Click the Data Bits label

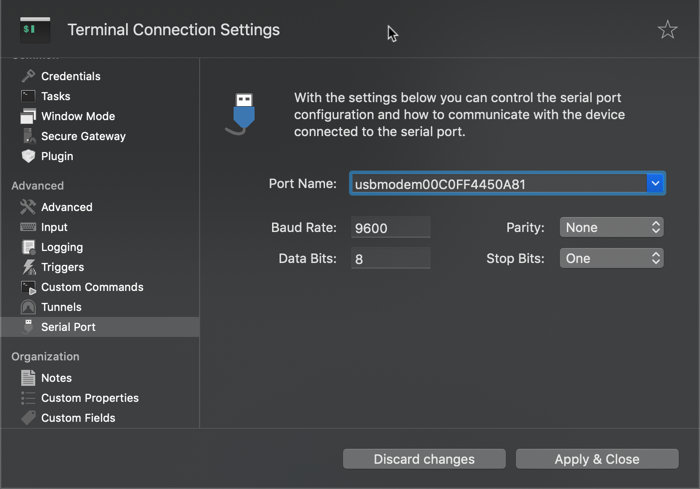click(x=308, y=258)
